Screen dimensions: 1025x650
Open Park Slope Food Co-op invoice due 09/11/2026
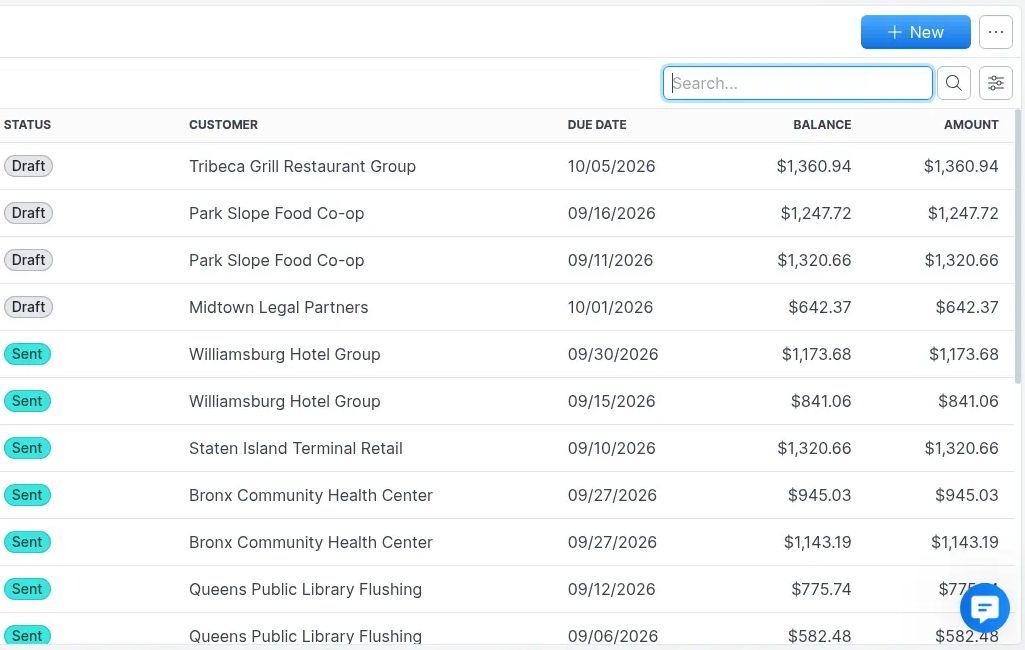coord(277,260)
